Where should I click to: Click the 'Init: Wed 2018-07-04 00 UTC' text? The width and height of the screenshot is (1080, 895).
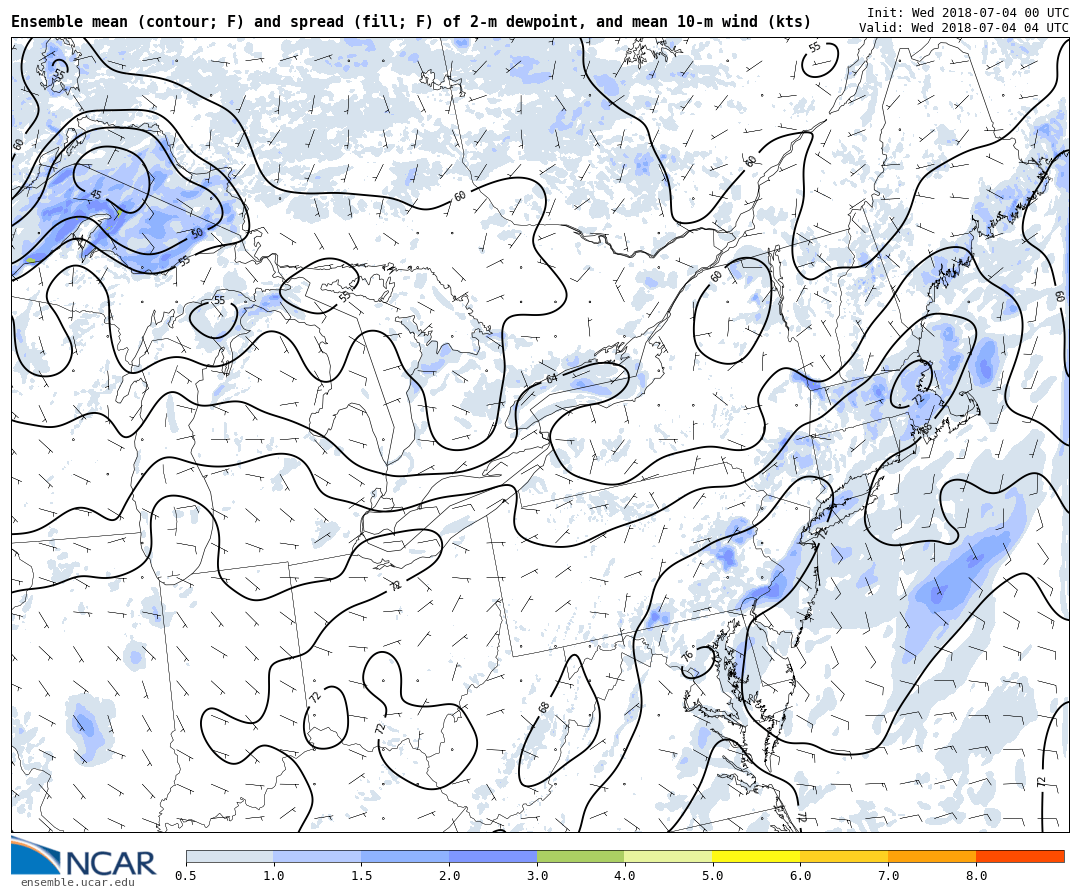pyautogui.click(x=968, y=12)
